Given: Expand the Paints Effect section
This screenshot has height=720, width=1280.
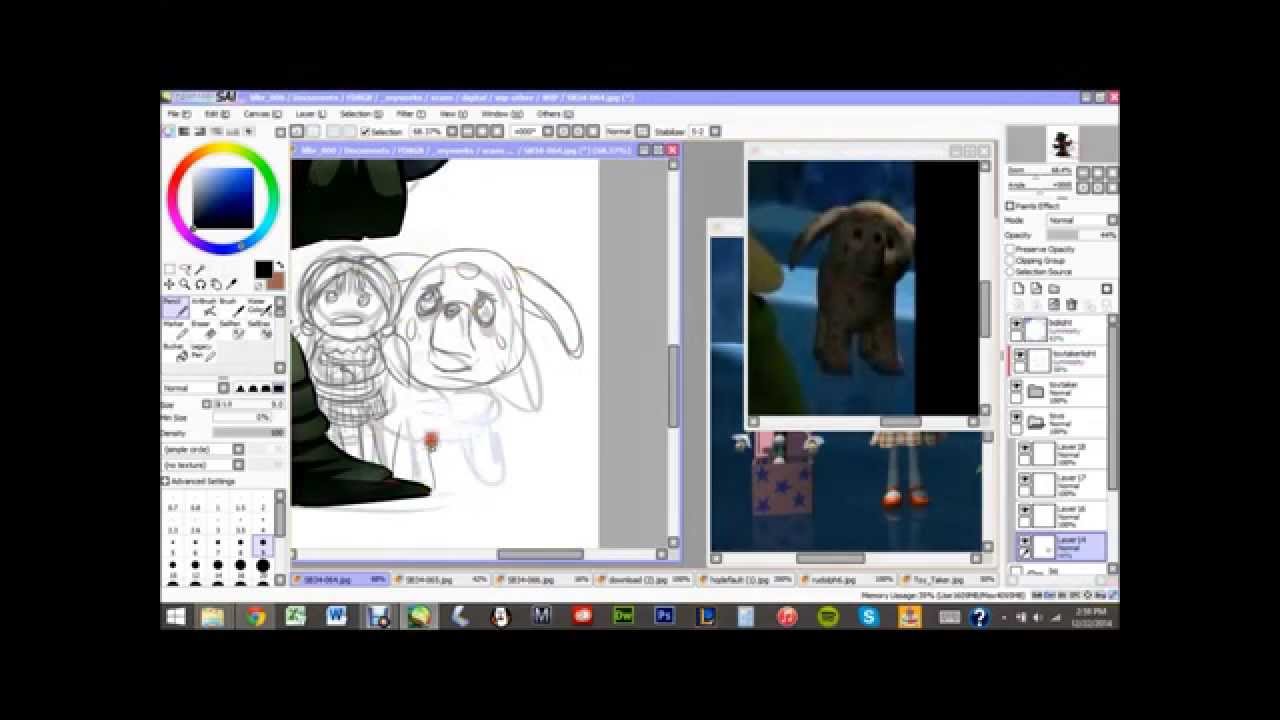Looking at the screenshot, I should pyautogui.click(x=1010, y=206).
